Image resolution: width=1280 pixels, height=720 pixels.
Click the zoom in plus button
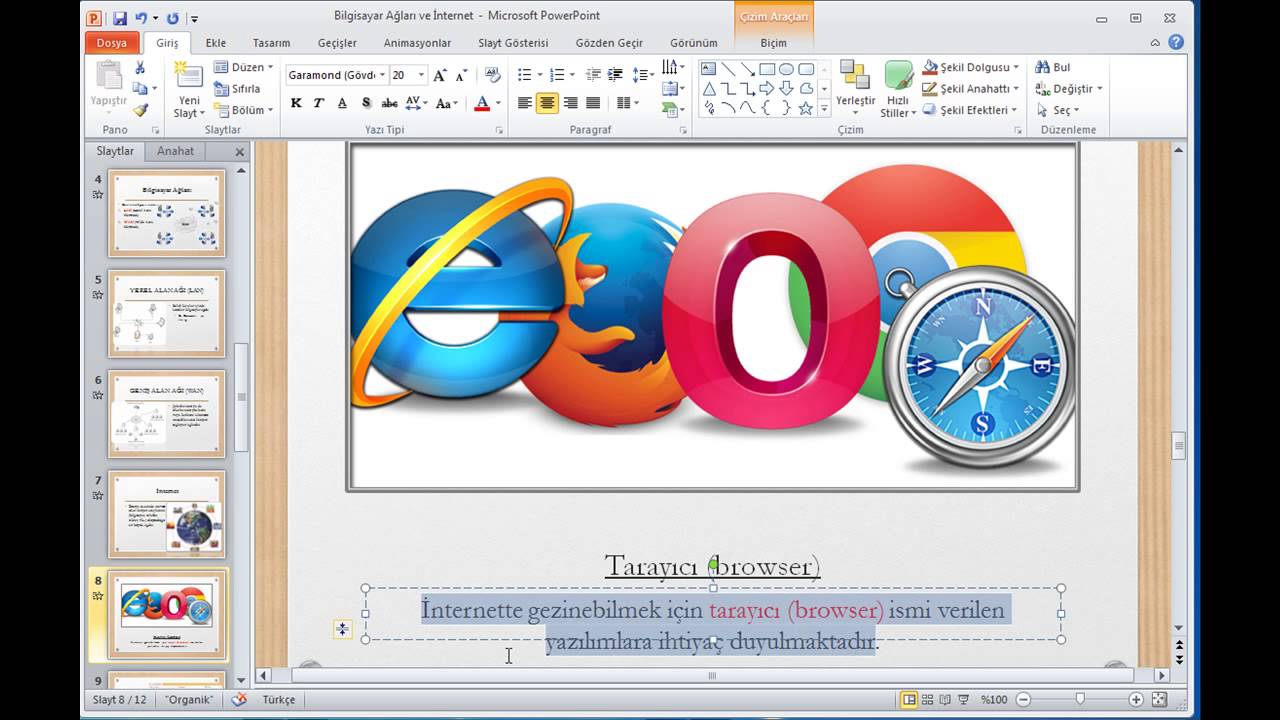click(1136, 700)
